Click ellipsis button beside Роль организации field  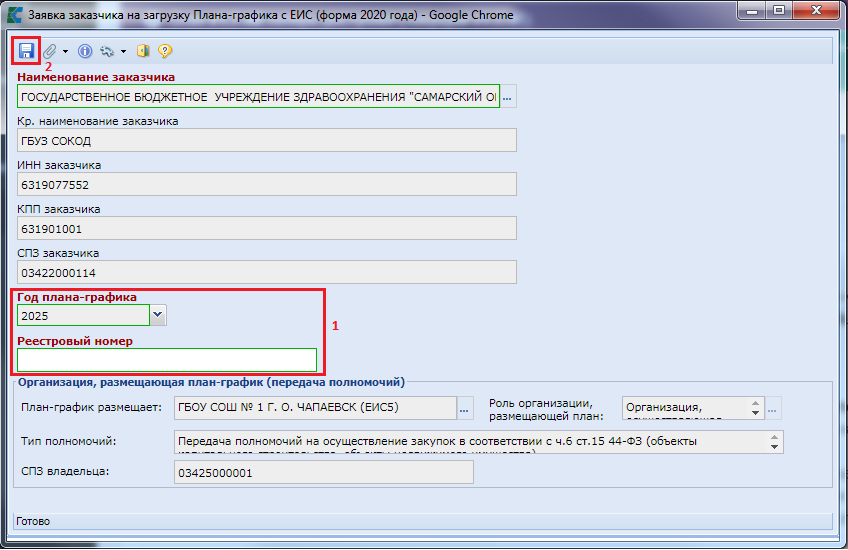point(773,408)
